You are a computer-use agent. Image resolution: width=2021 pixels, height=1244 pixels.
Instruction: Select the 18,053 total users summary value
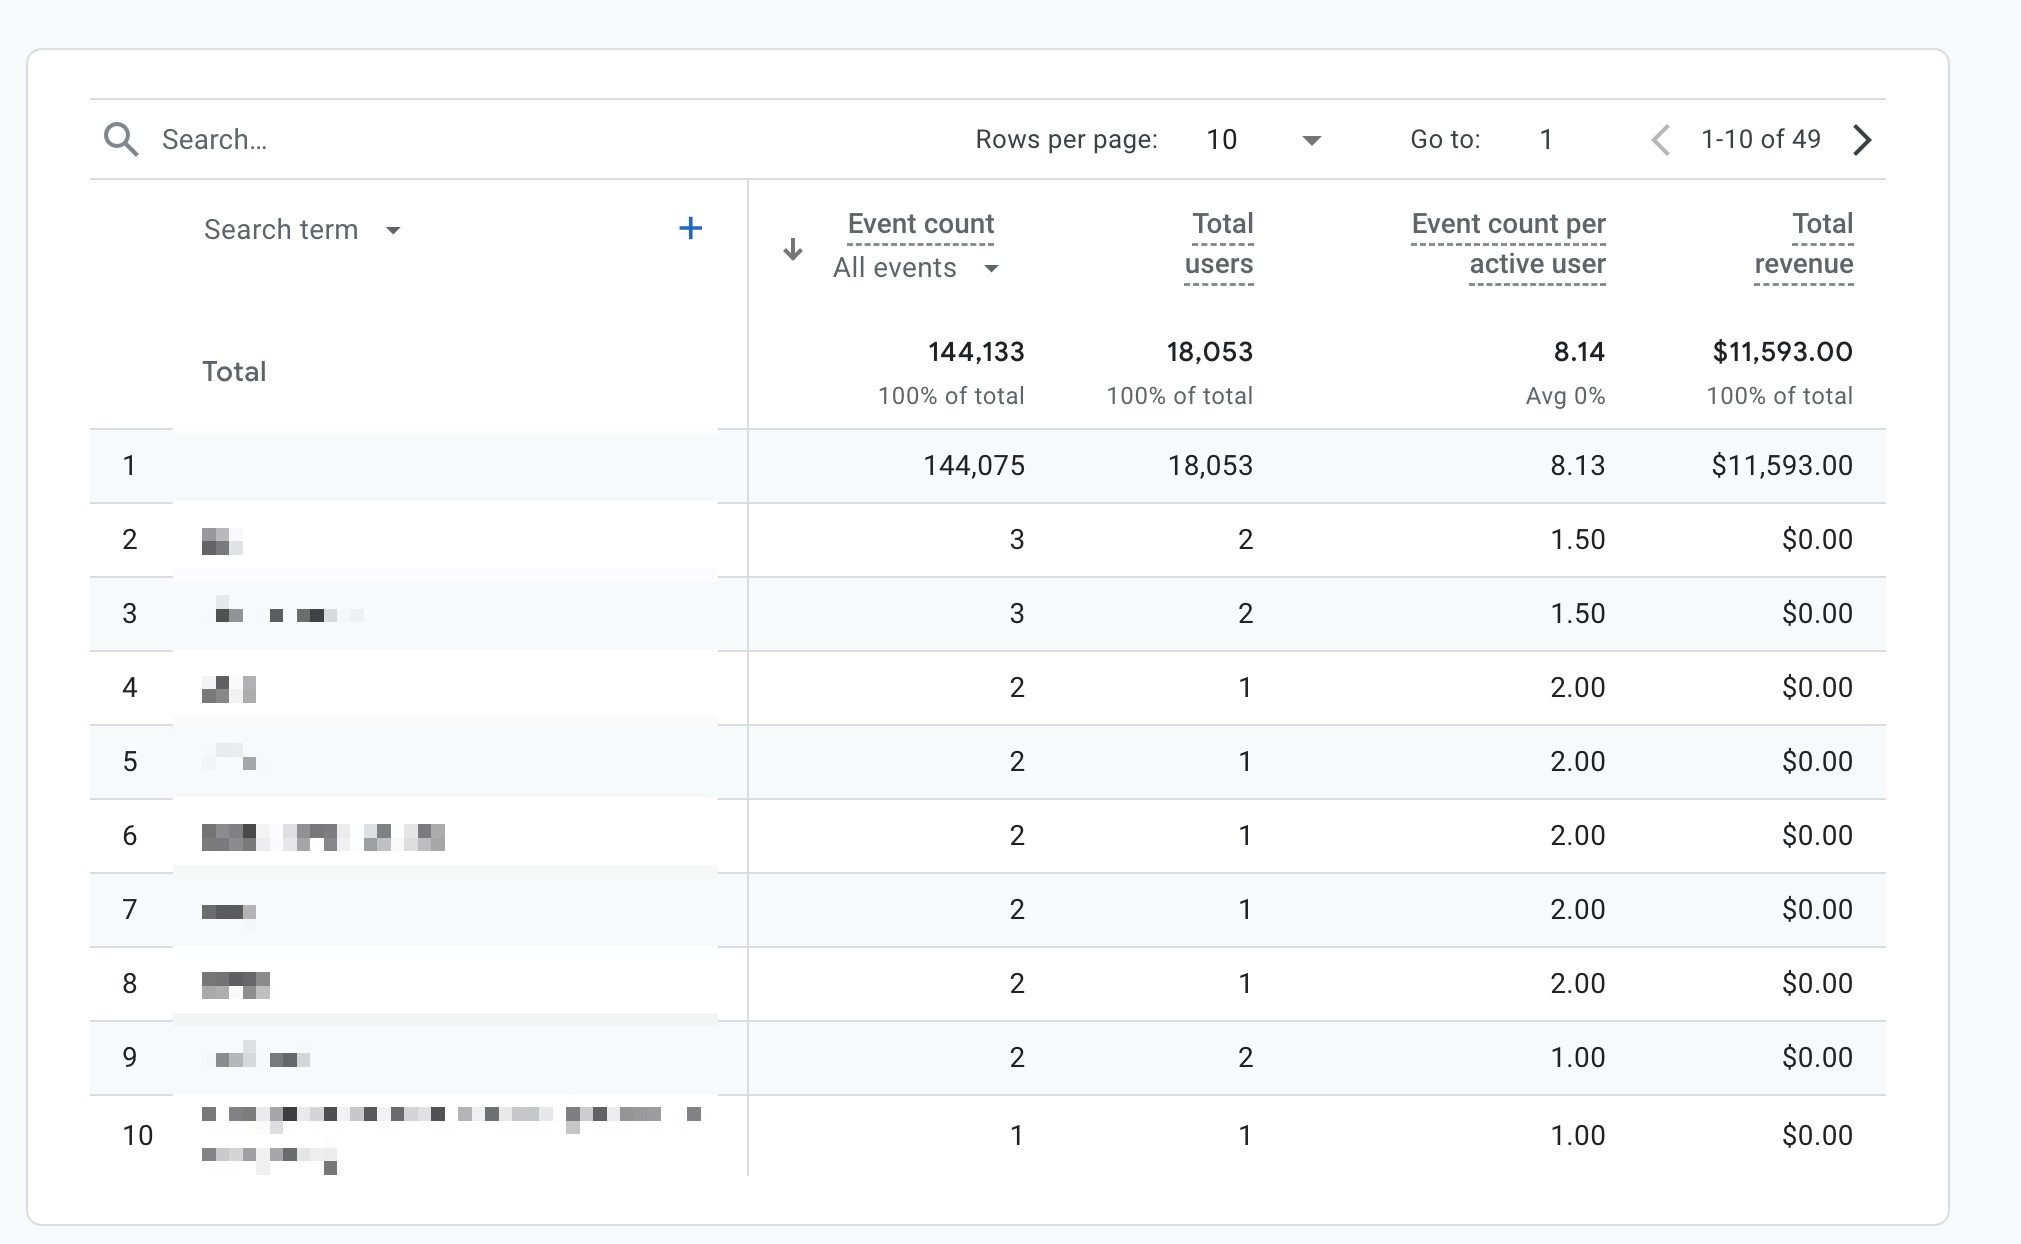click(1209, 352)
